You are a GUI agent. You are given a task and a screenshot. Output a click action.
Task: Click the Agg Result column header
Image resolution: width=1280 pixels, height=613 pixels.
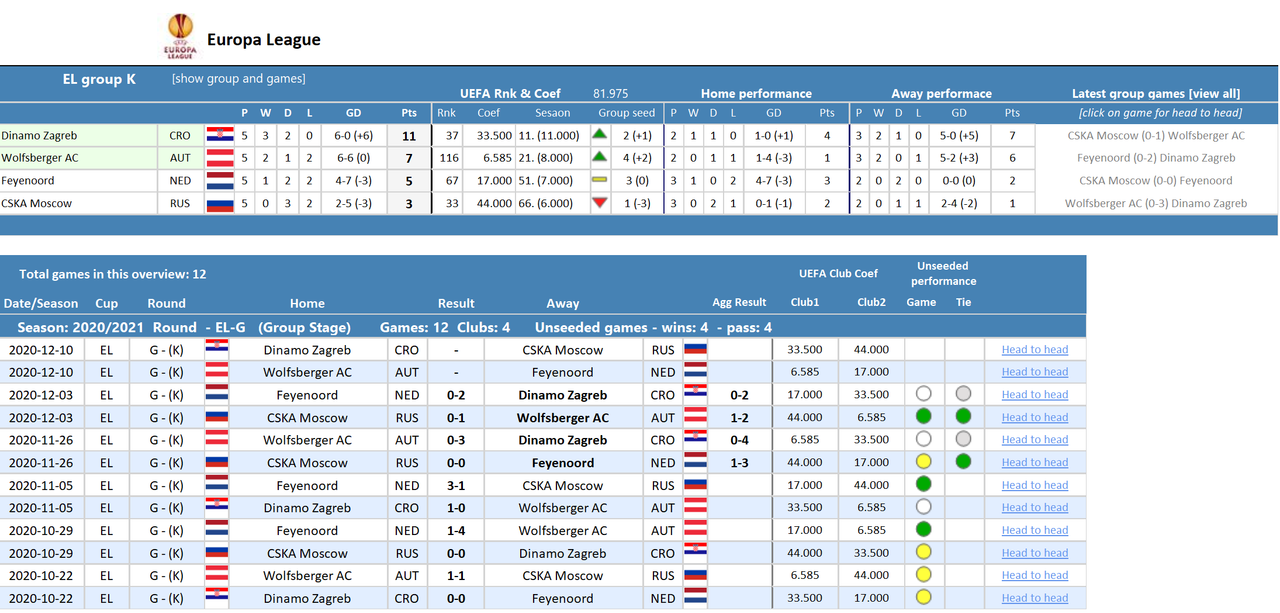coord(739,302)
